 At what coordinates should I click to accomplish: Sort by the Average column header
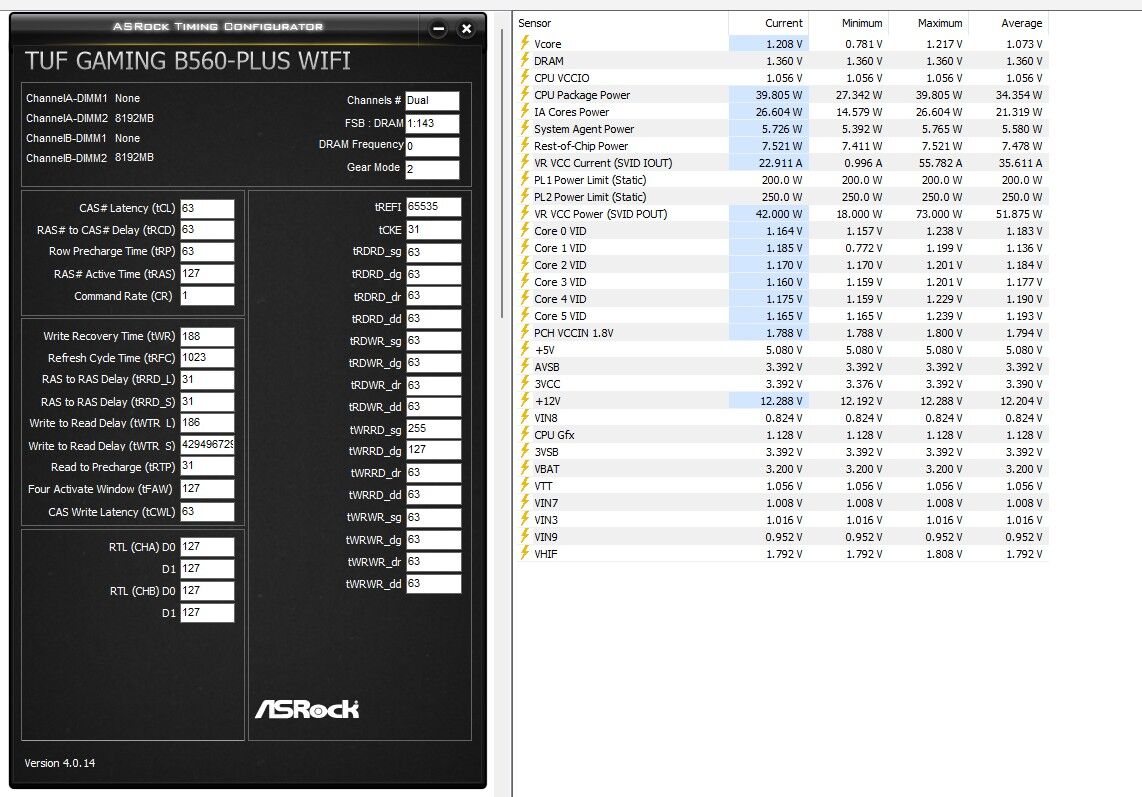click(1009, 23)
